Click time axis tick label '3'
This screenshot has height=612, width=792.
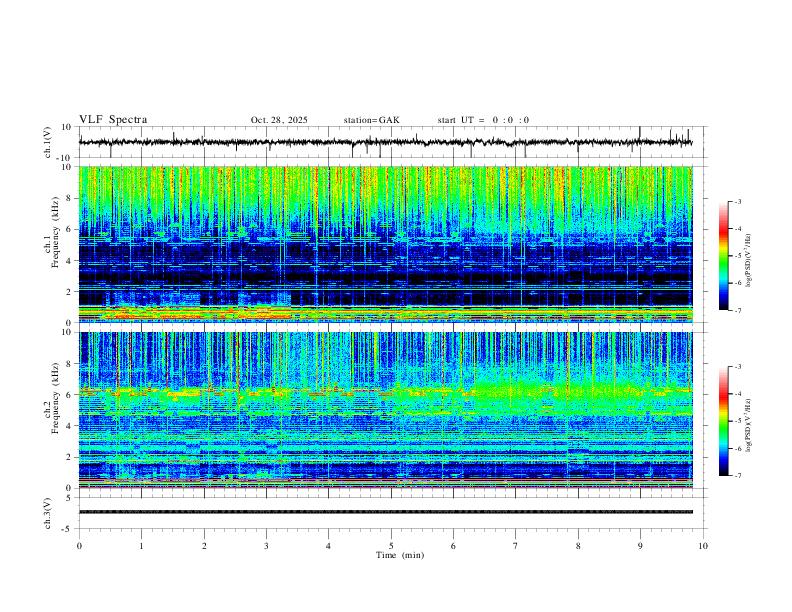click(266, 546)
